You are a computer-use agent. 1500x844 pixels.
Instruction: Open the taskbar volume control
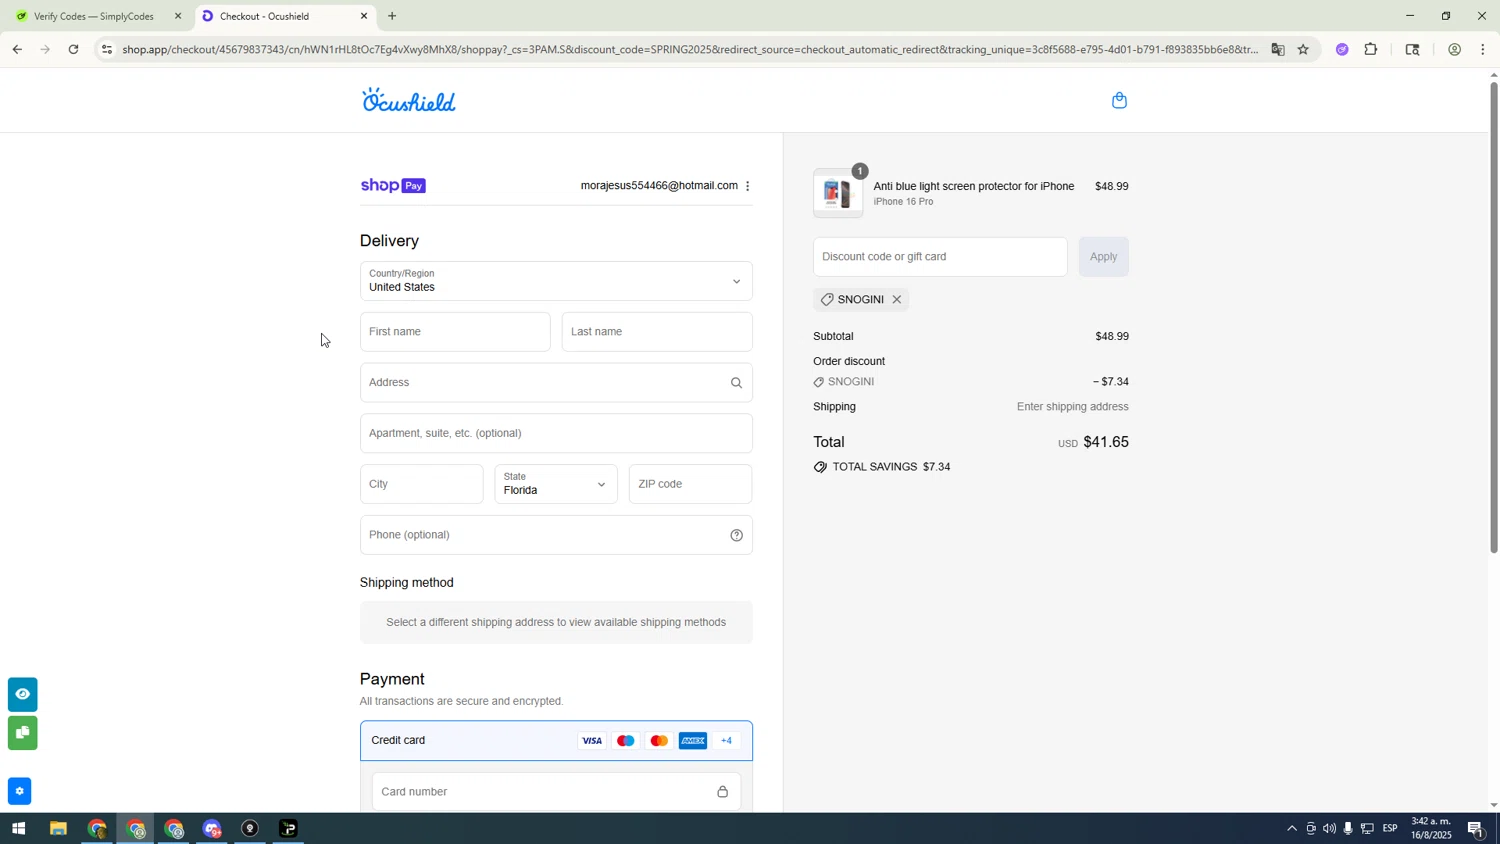click(x=1329, y=829)
